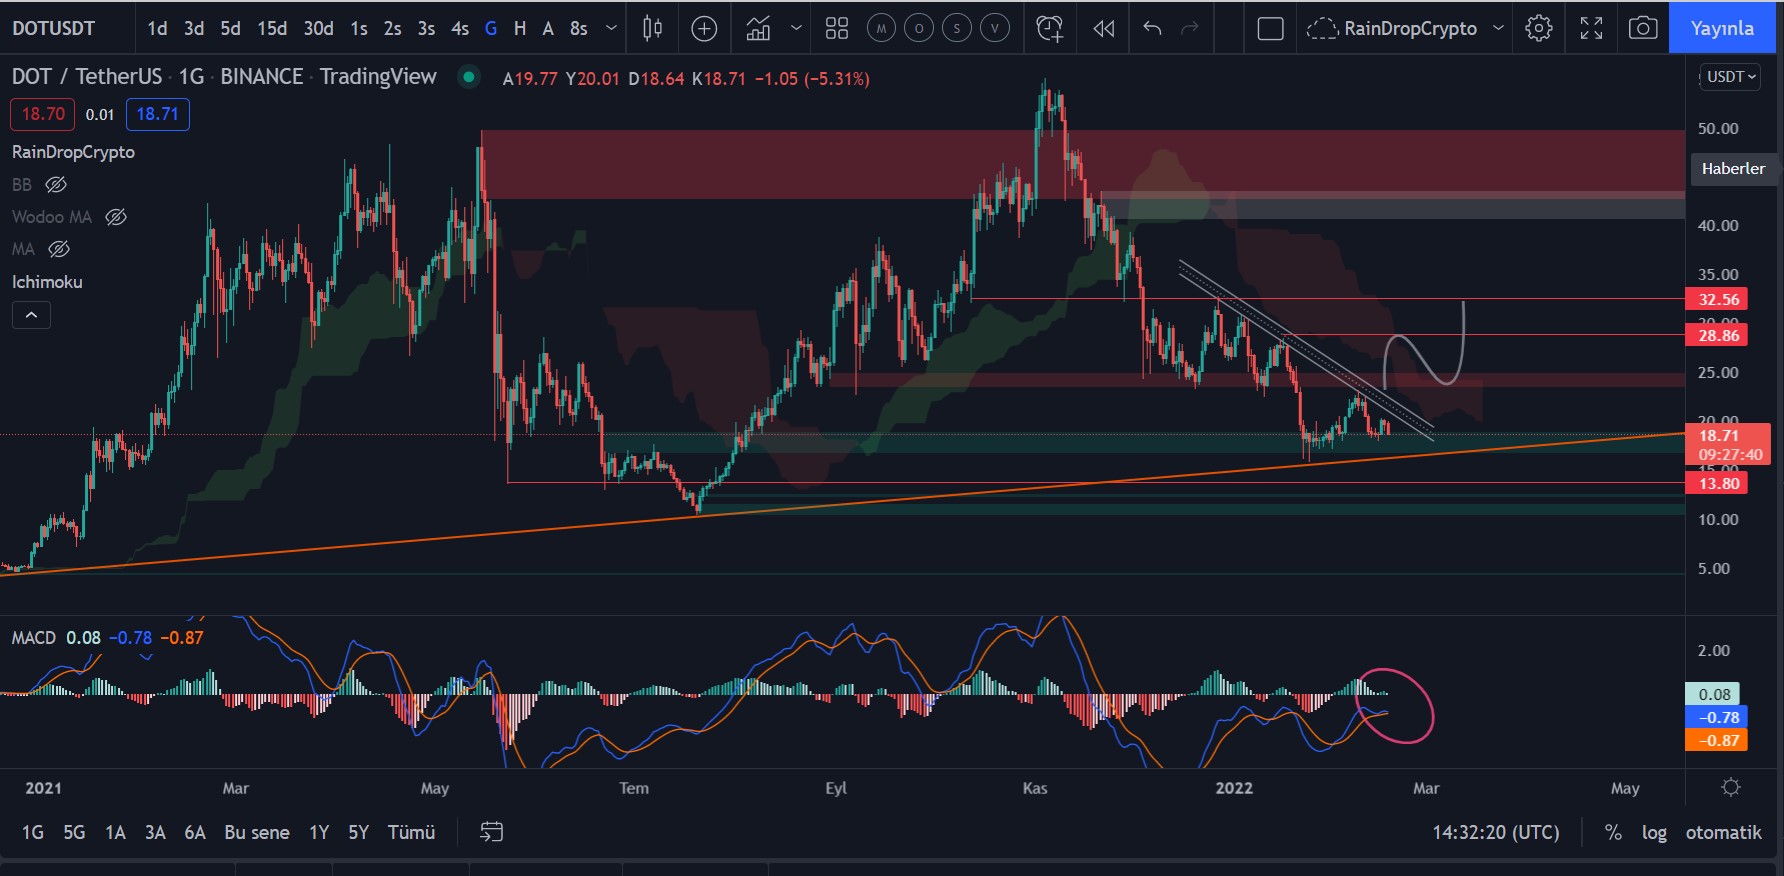Open the indicators chart icon
Screen dimensions: 1784x876
tap(759, 29)
